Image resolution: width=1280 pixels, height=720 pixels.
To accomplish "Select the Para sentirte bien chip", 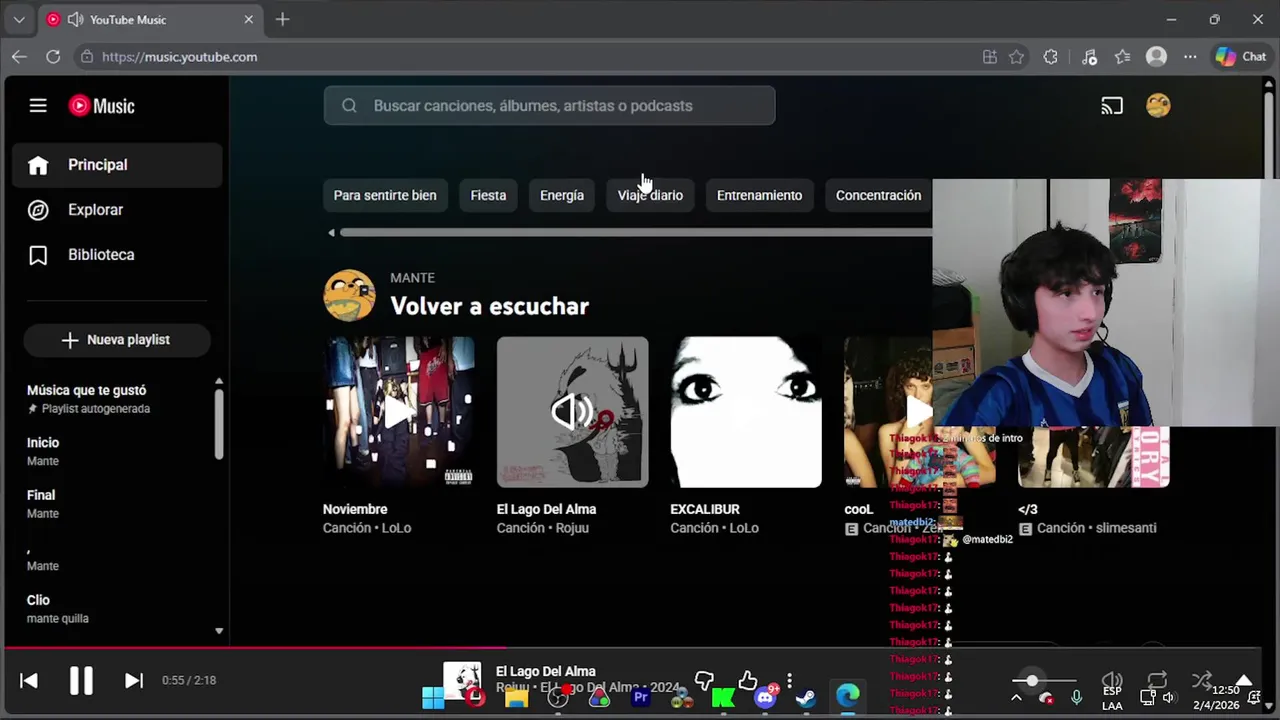I will [385, 195].
